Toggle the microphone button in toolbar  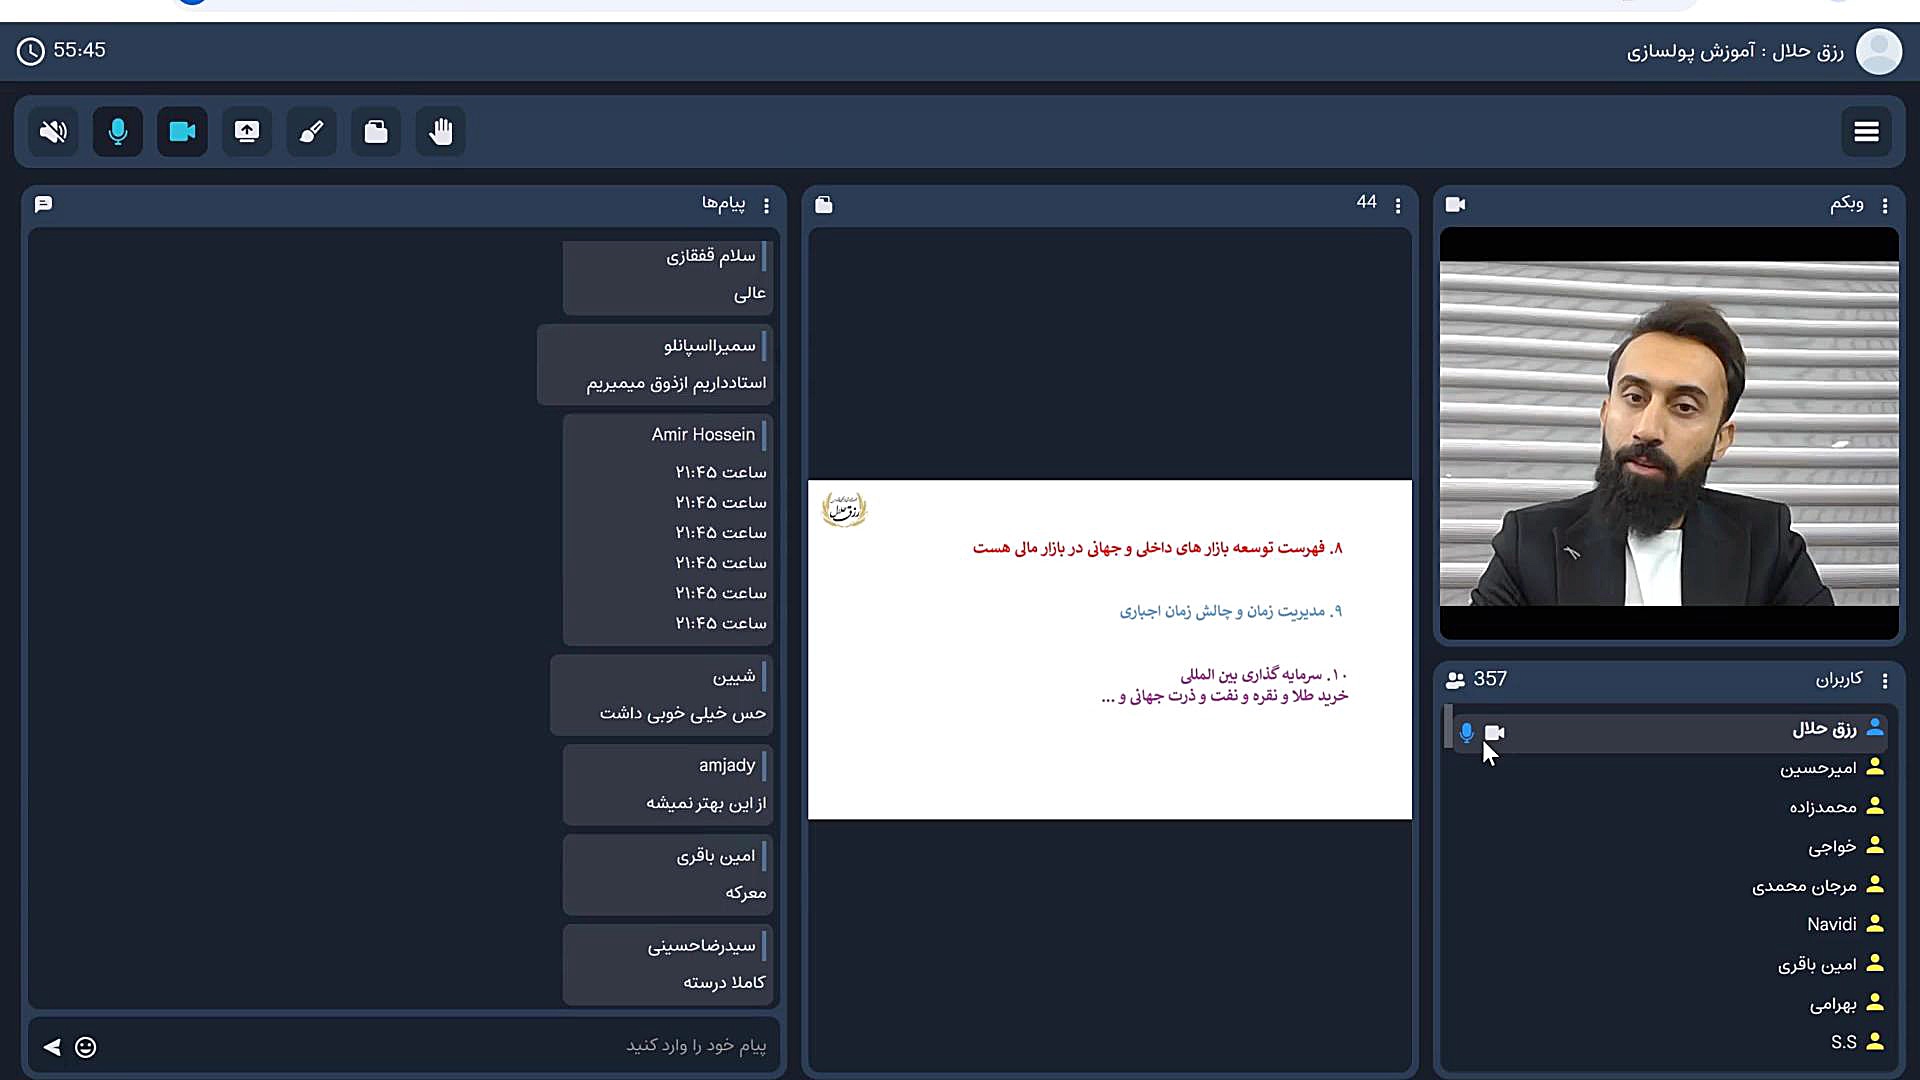point(118,132)
